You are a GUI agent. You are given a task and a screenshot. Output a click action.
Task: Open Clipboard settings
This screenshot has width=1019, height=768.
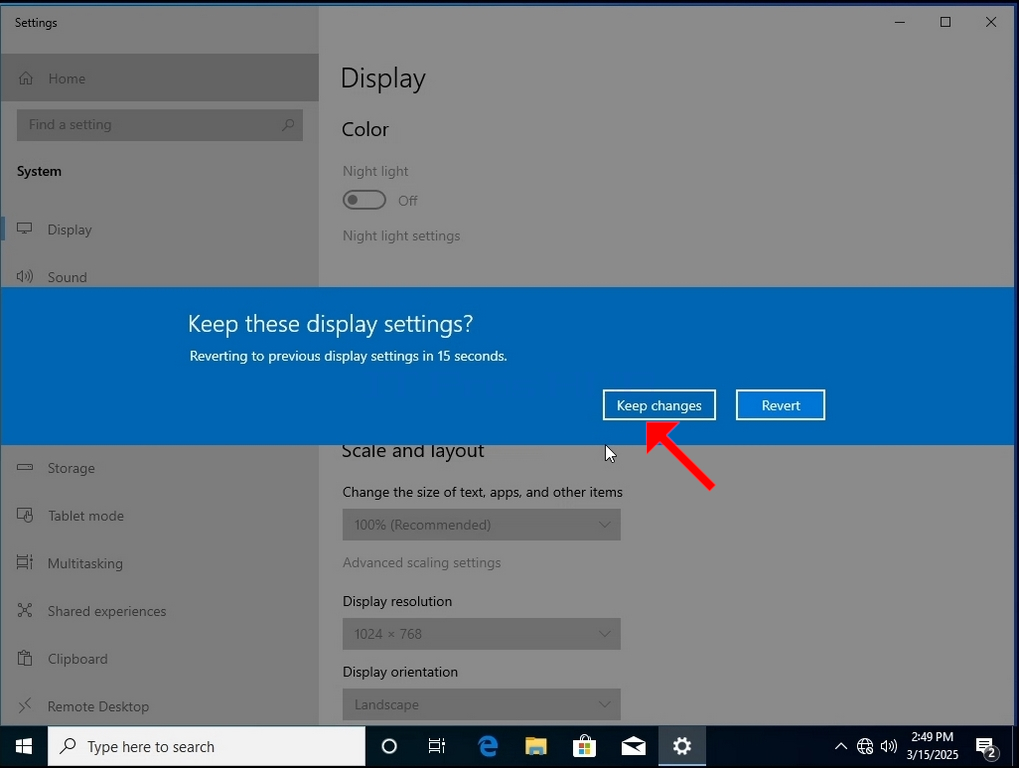160,659
